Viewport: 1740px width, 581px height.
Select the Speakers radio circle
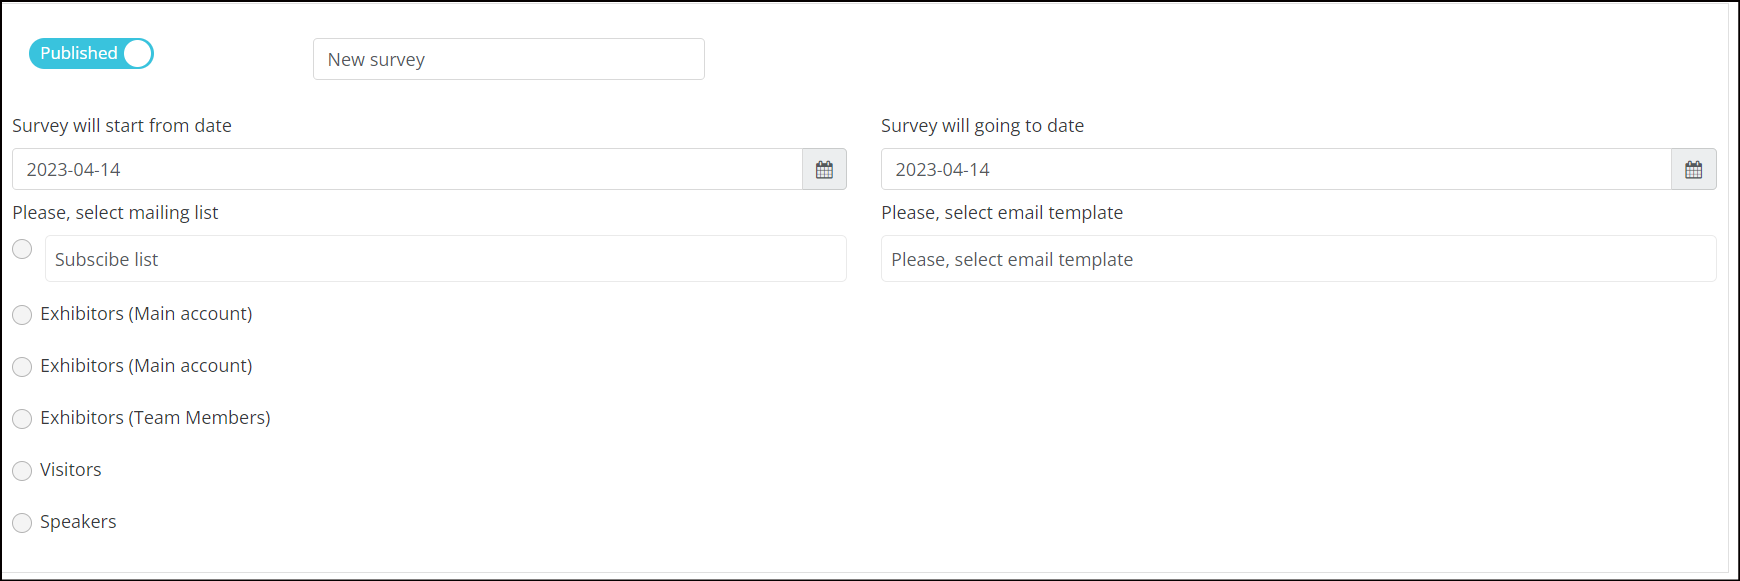click(x=22, y=523)
